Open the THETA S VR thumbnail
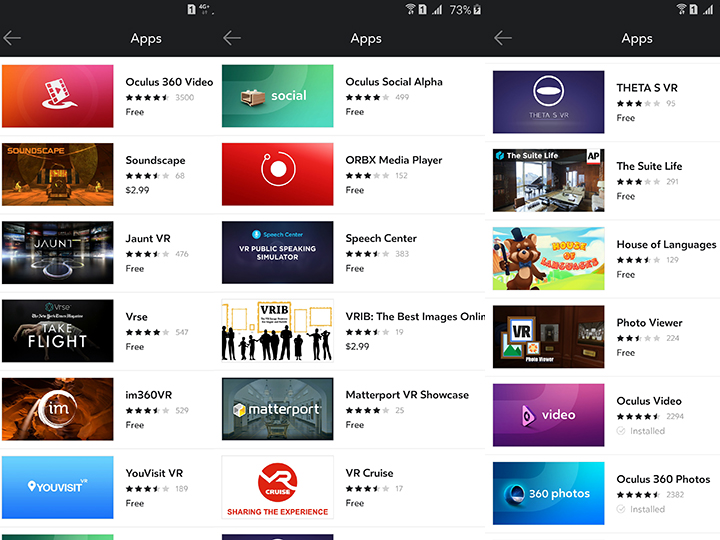 point(548,102)
